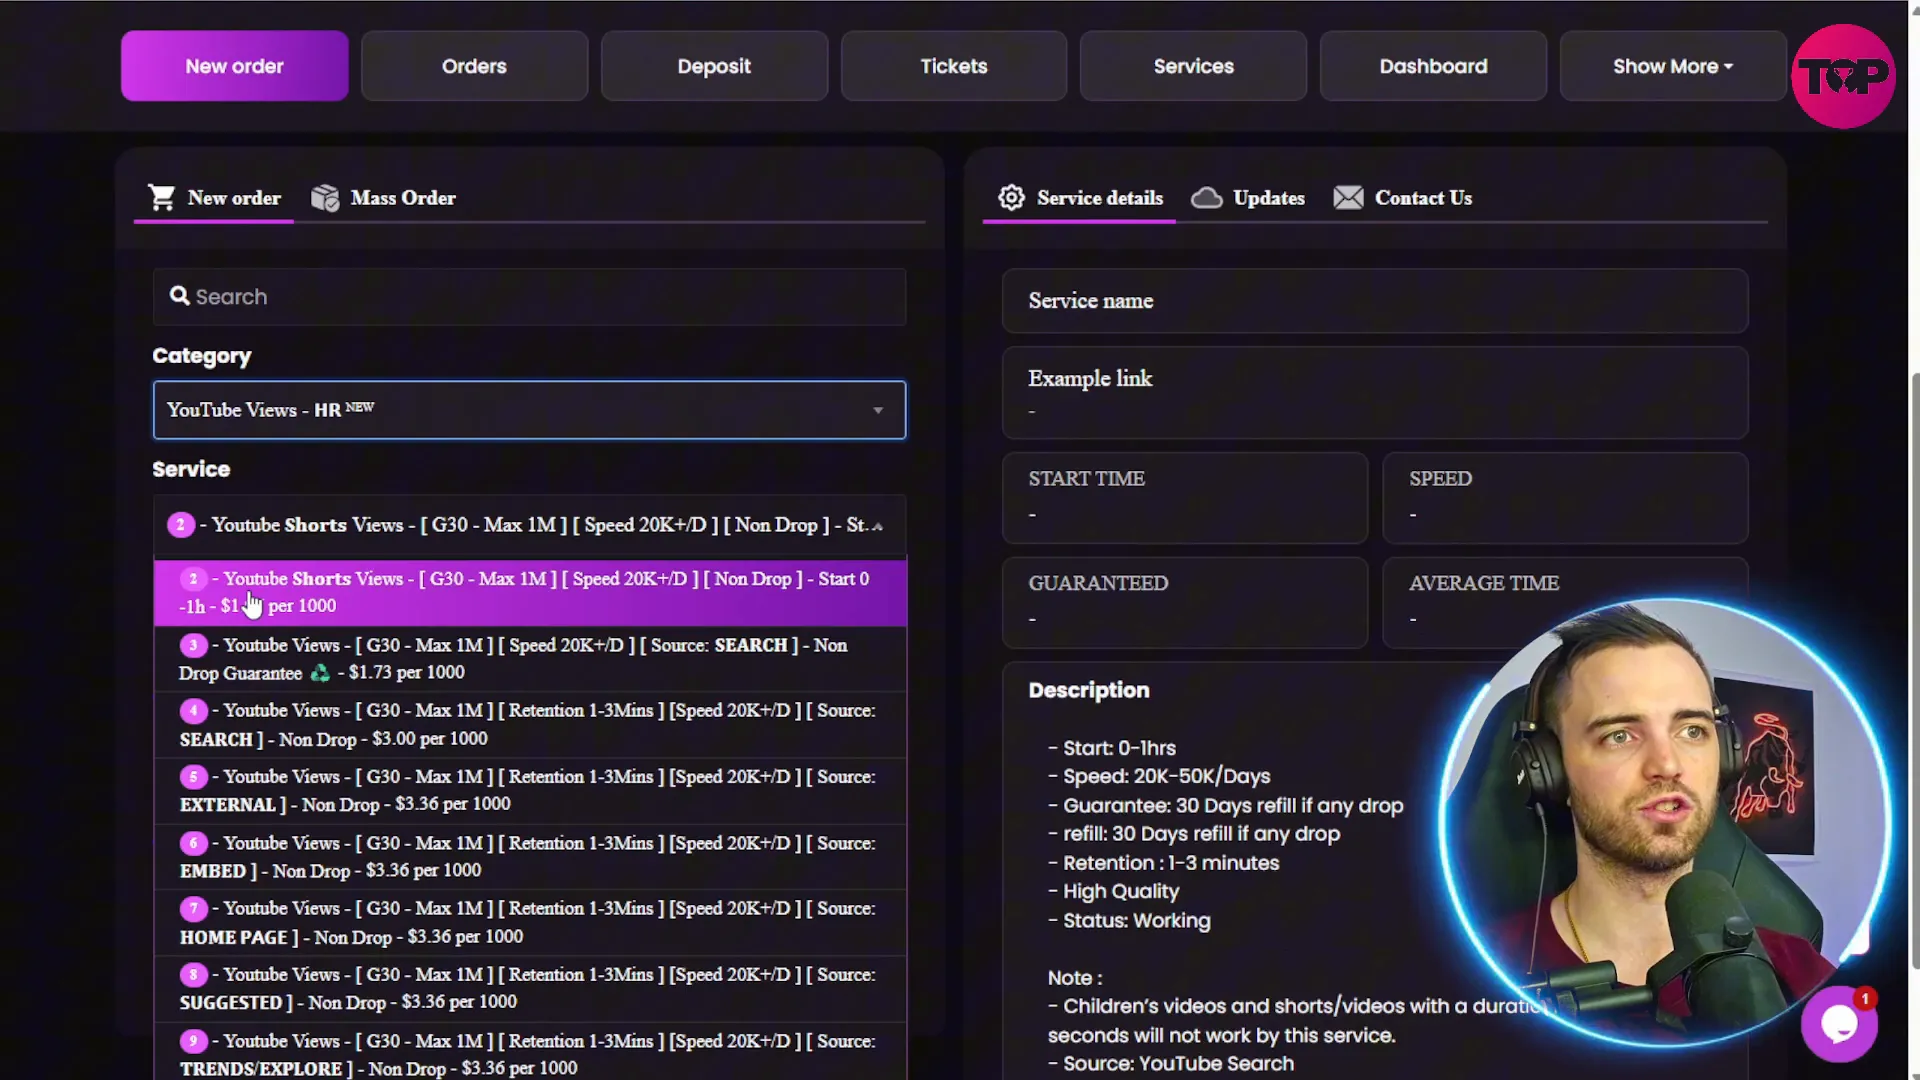This screenshot has width=1920, height=1080.
Task: Click the Updates cloud icon
Action: (x=1207, y=198)
